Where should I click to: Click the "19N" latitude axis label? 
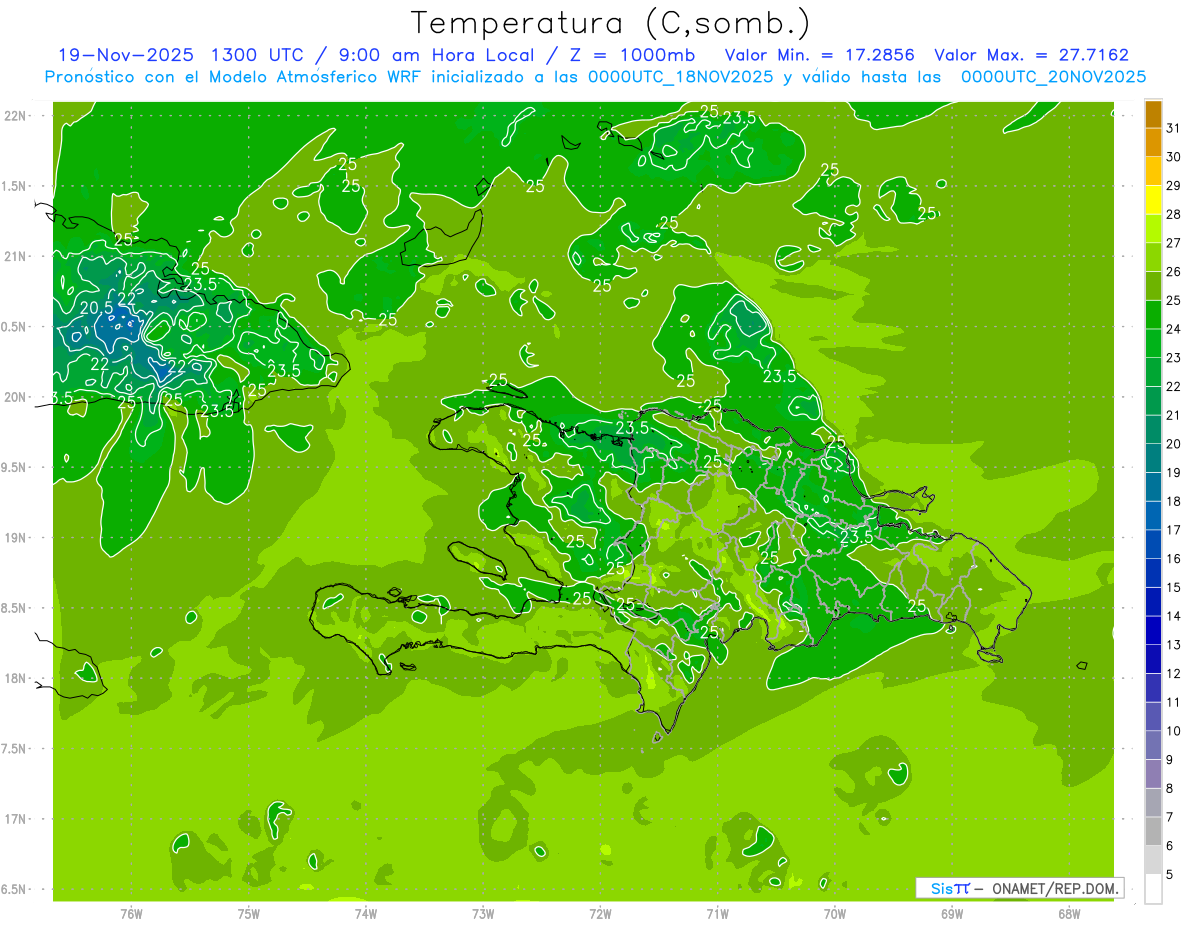pos(14,538)
